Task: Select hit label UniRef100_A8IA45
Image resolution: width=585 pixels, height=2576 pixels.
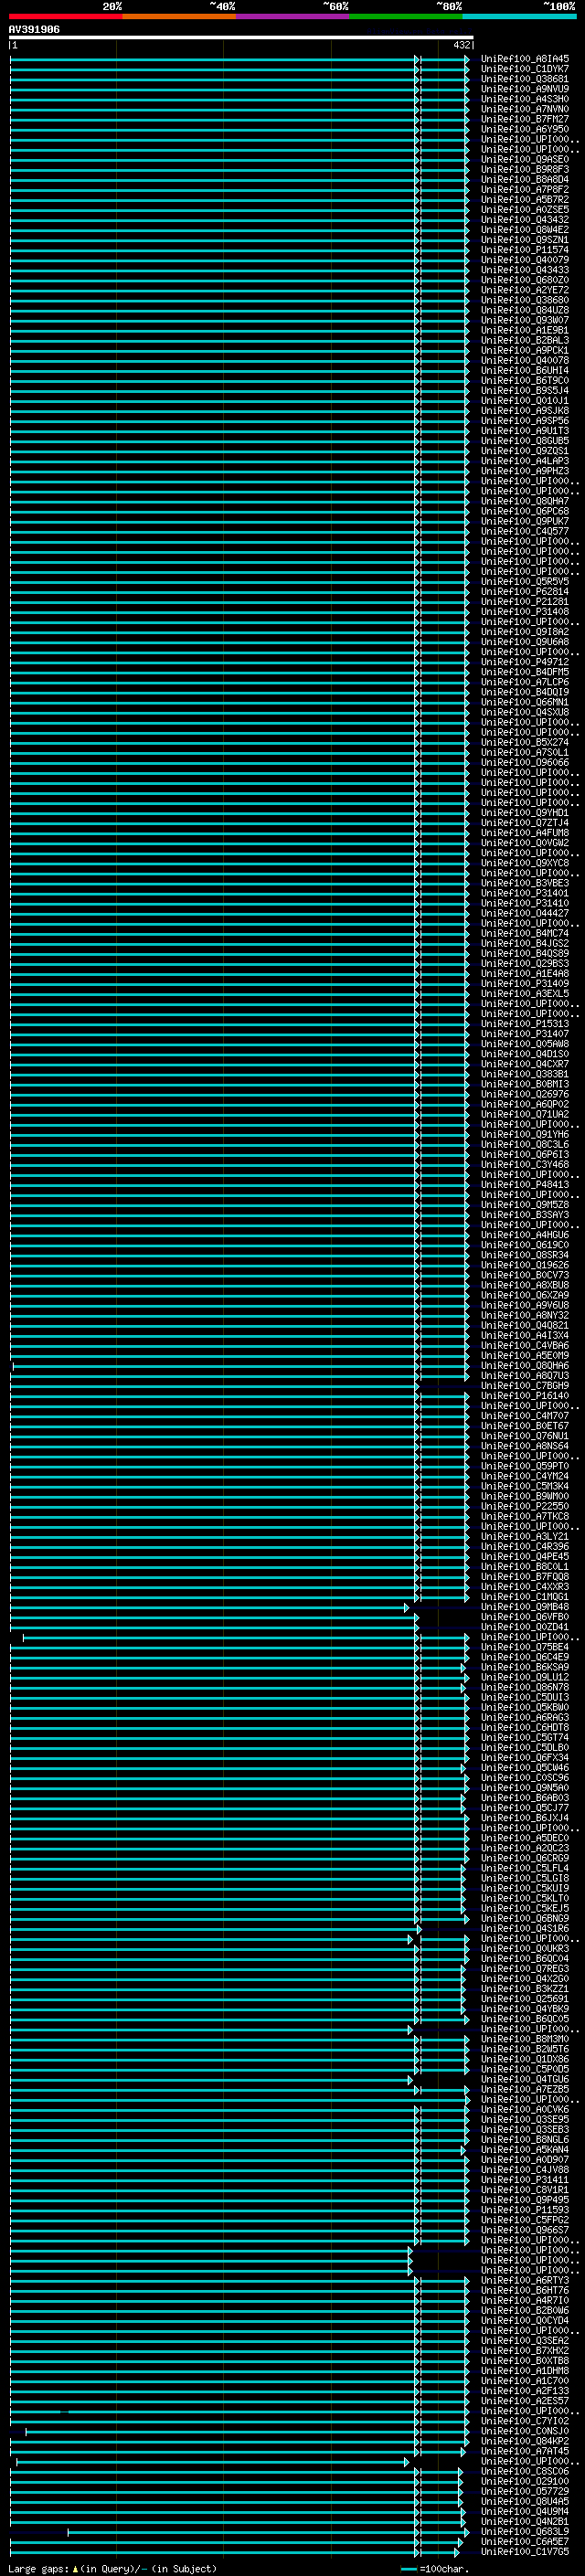Action: (x=525, y=59)
